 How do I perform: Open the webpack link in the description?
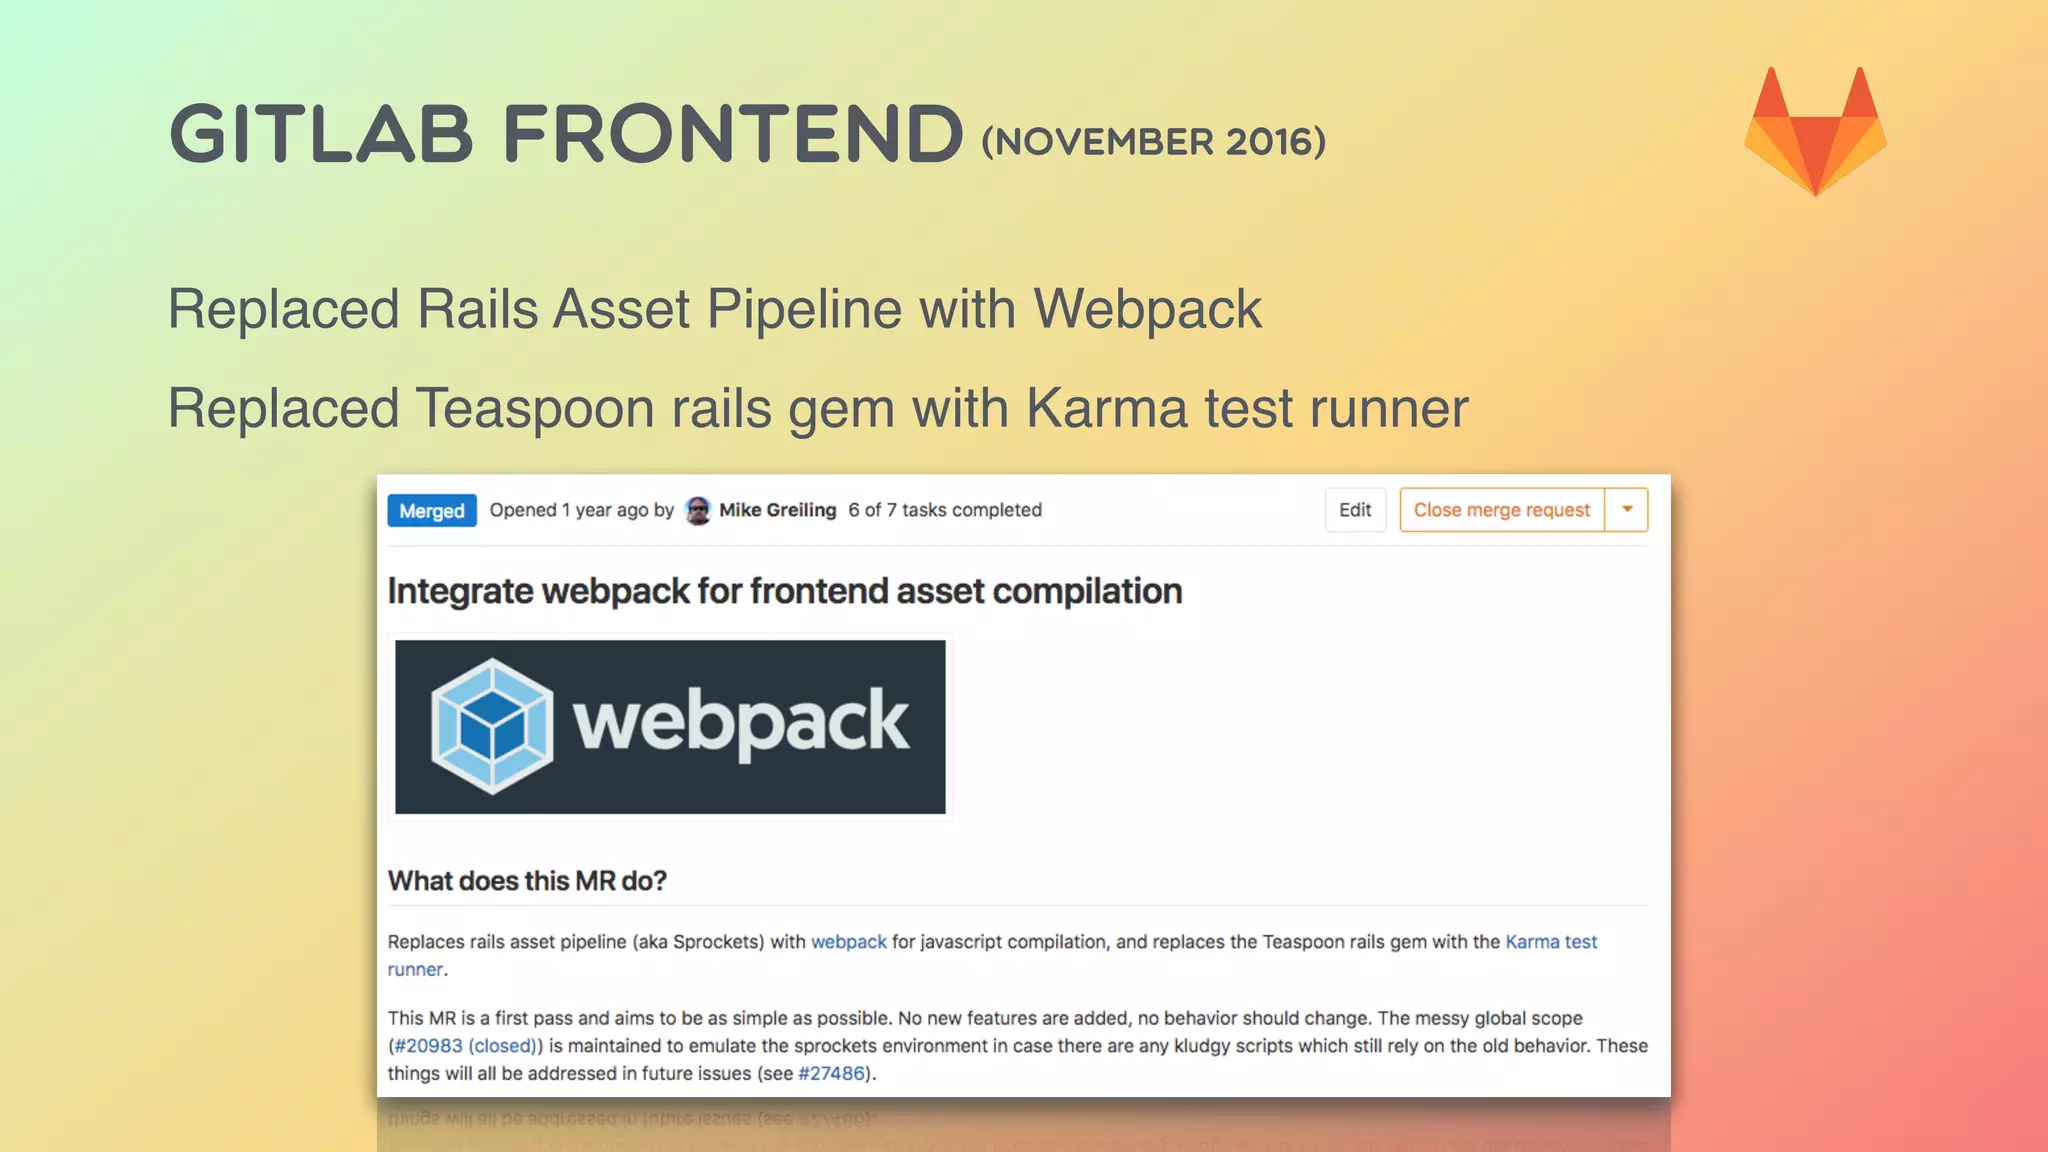pyautogui.click(x=848, y=942)
